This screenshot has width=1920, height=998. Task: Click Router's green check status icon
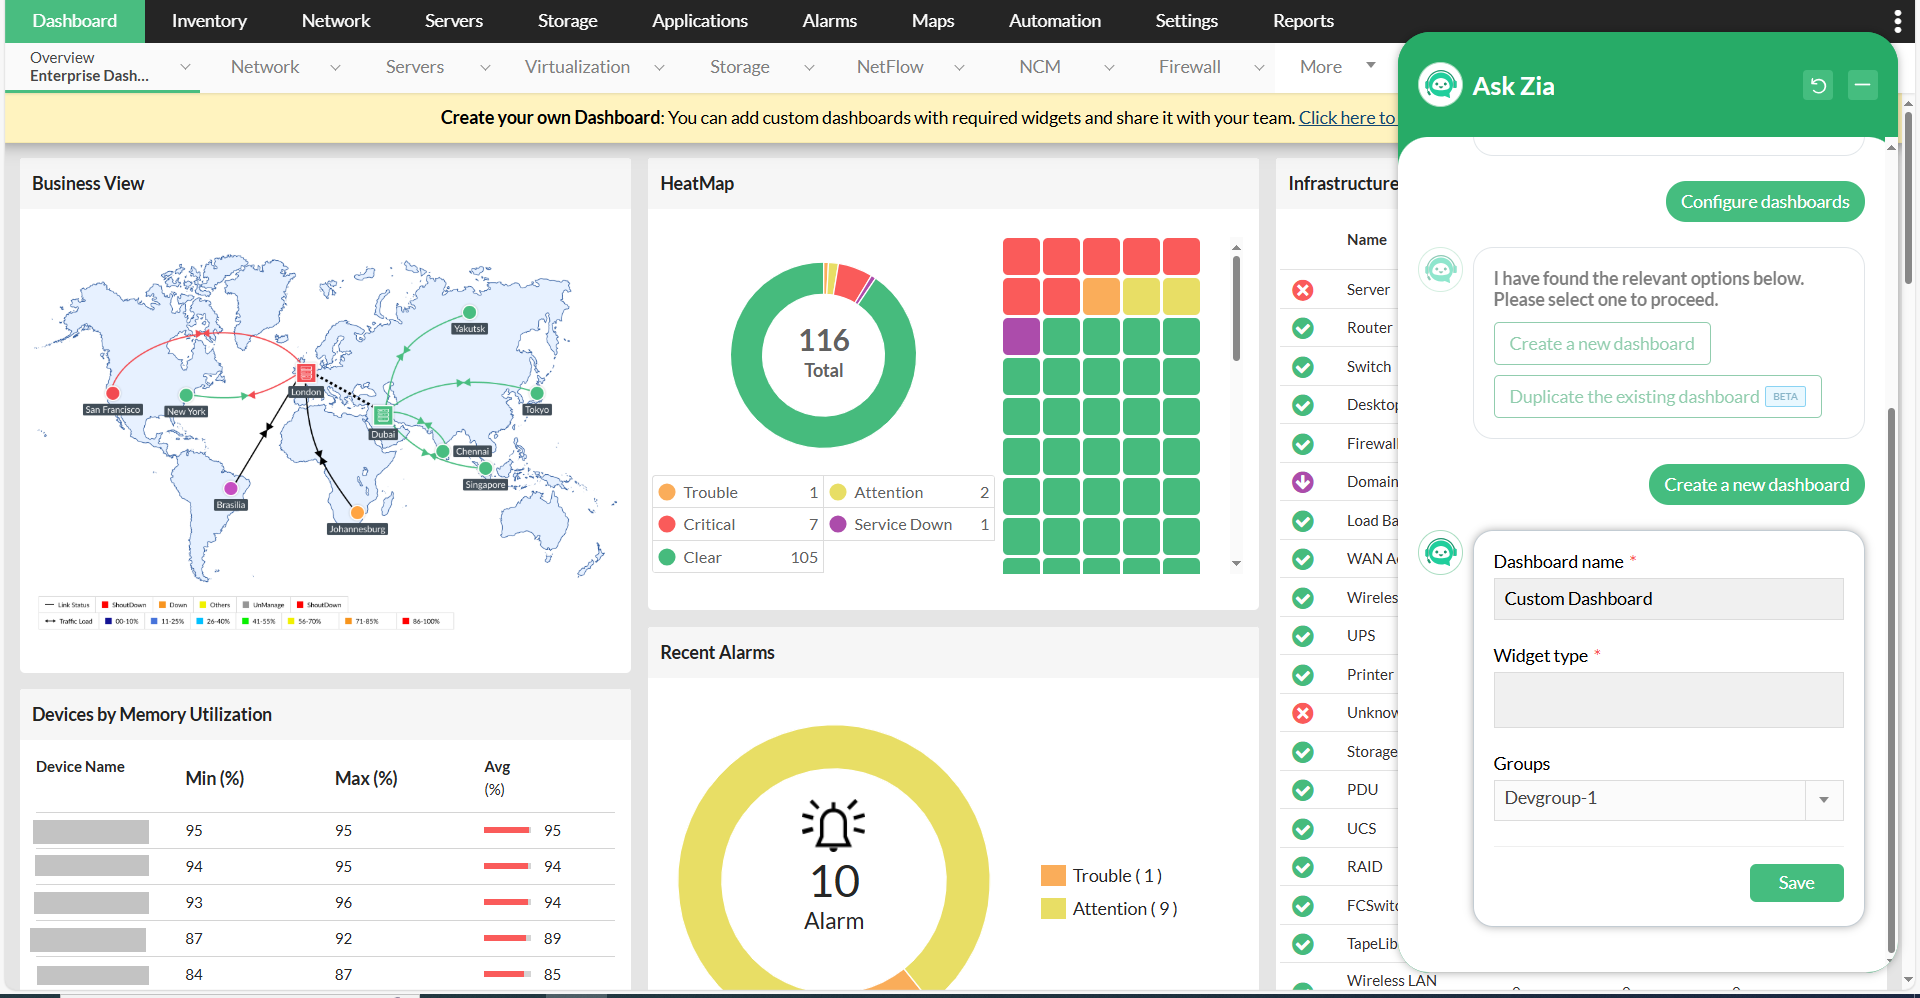1302,327
